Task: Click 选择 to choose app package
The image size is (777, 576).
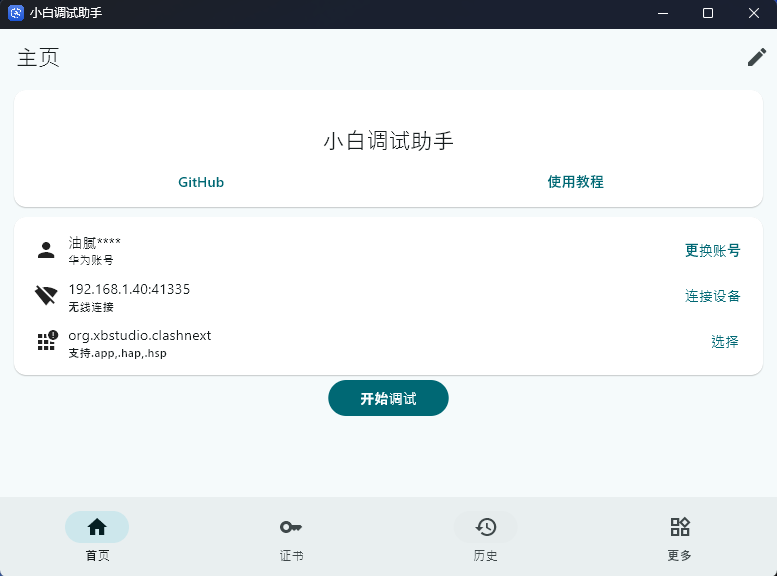Action: [724, 342]
